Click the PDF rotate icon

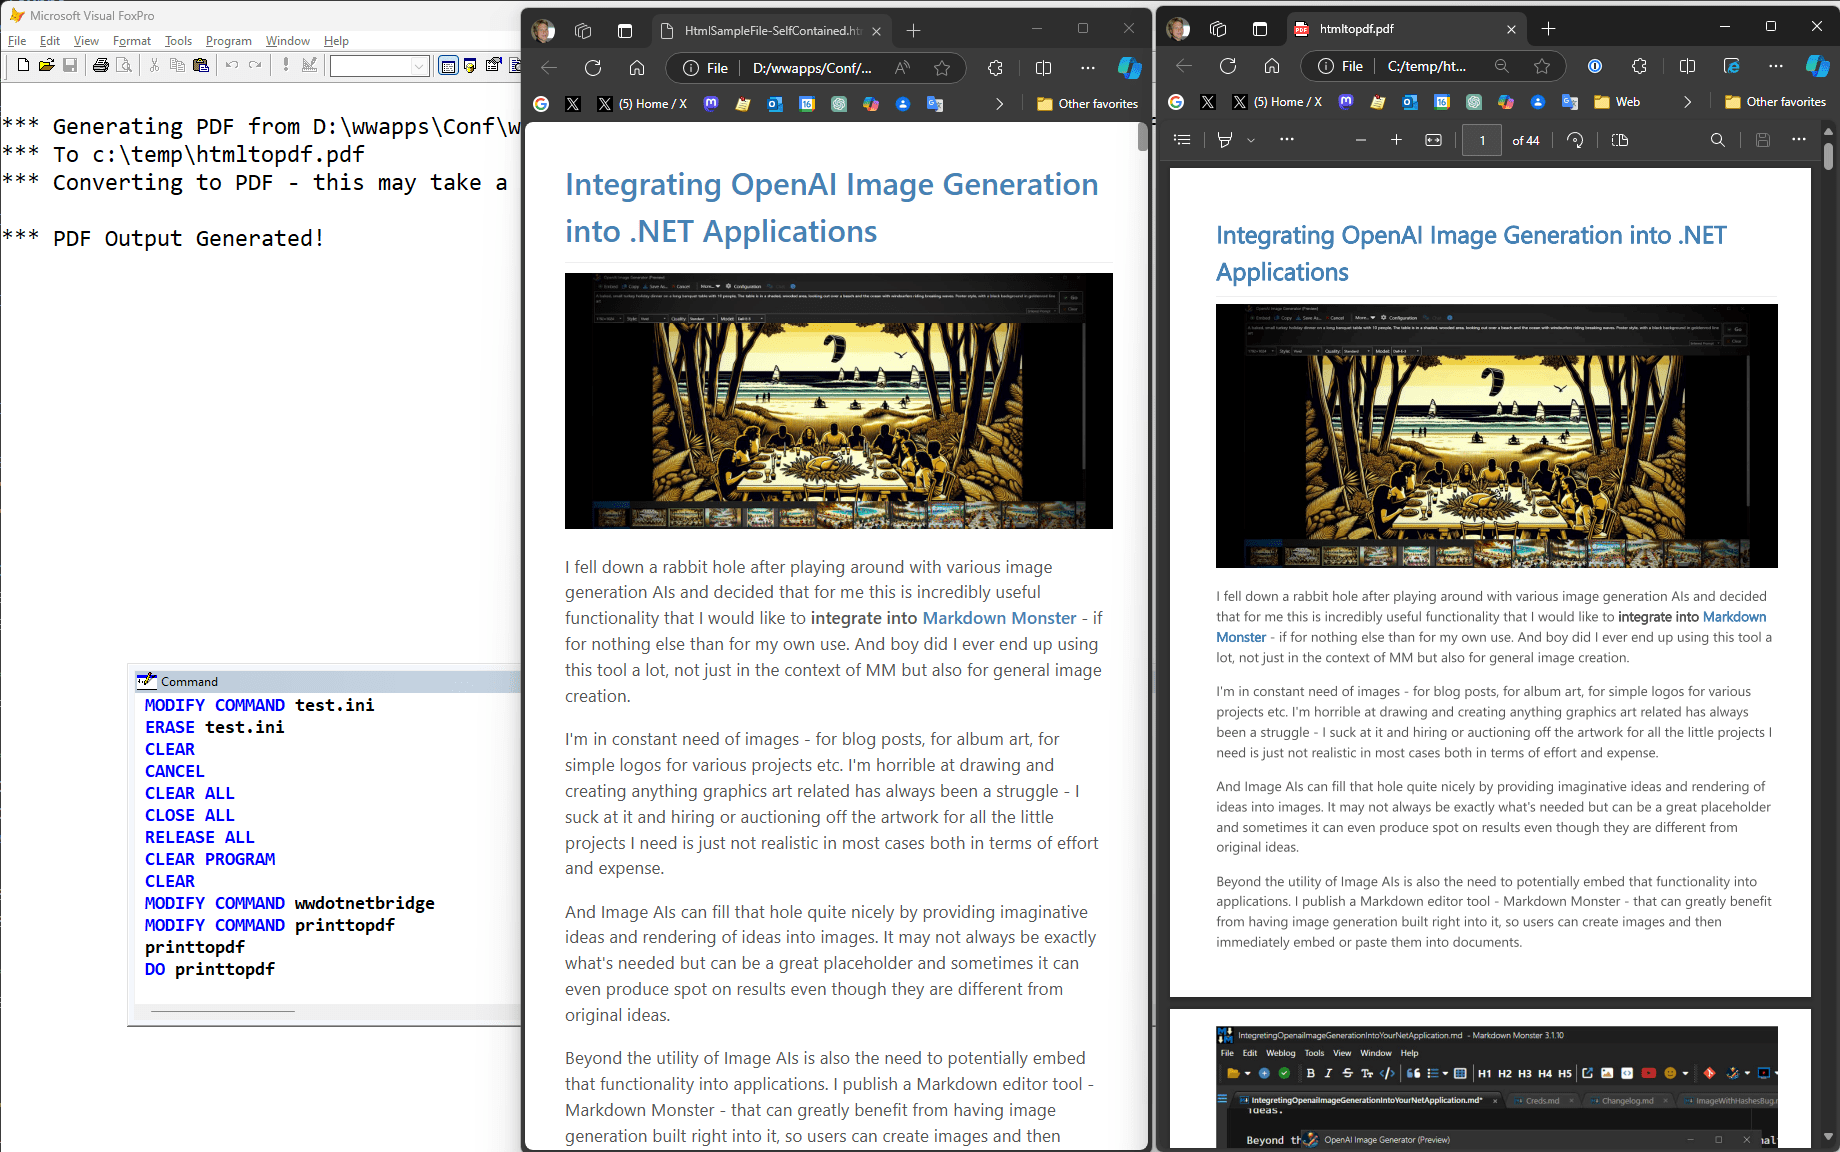(x=1575, y=140)
